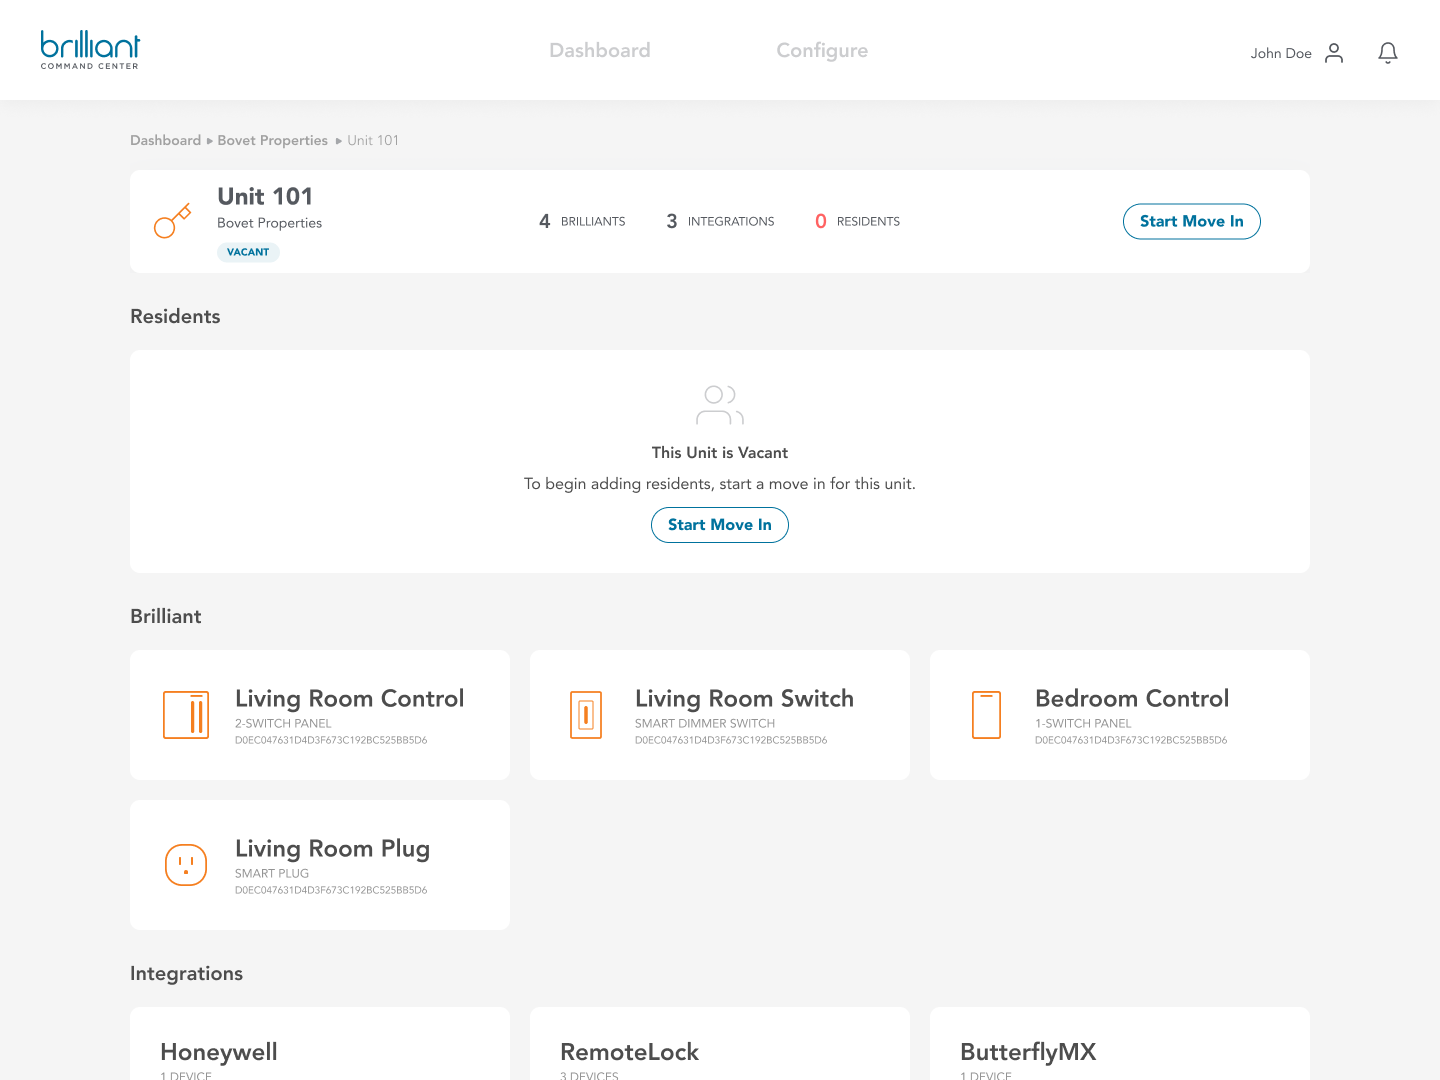Click the Unit 101 breadcrumb item

coord(373,140)
